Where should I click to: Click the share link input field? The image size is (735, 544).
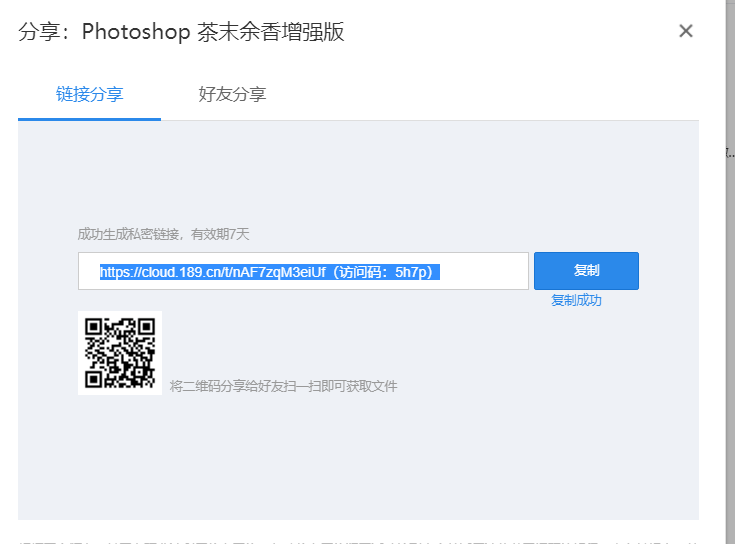(x=303, y=271)
